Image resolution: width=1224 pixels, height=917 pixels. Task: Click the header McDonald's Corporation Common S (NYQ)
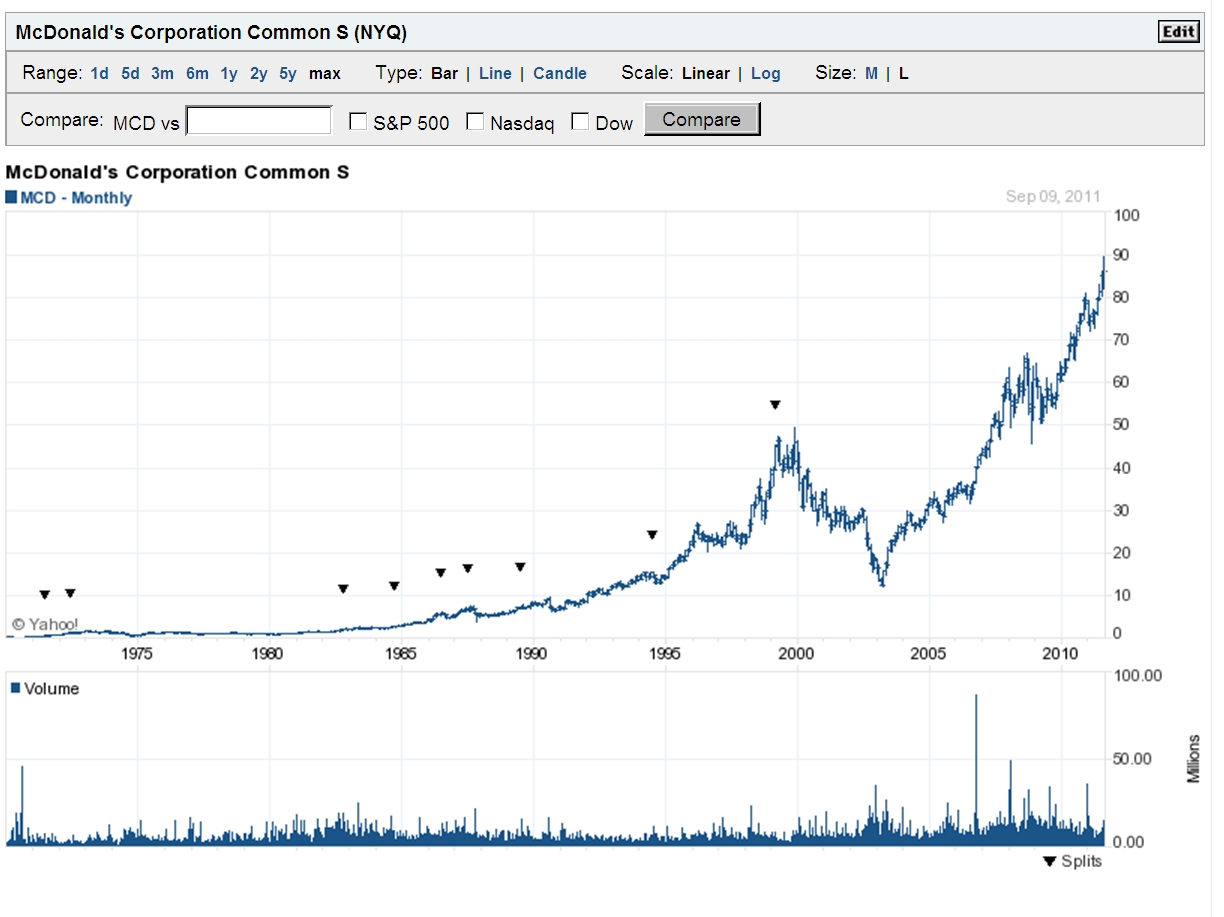pos(211,32)
